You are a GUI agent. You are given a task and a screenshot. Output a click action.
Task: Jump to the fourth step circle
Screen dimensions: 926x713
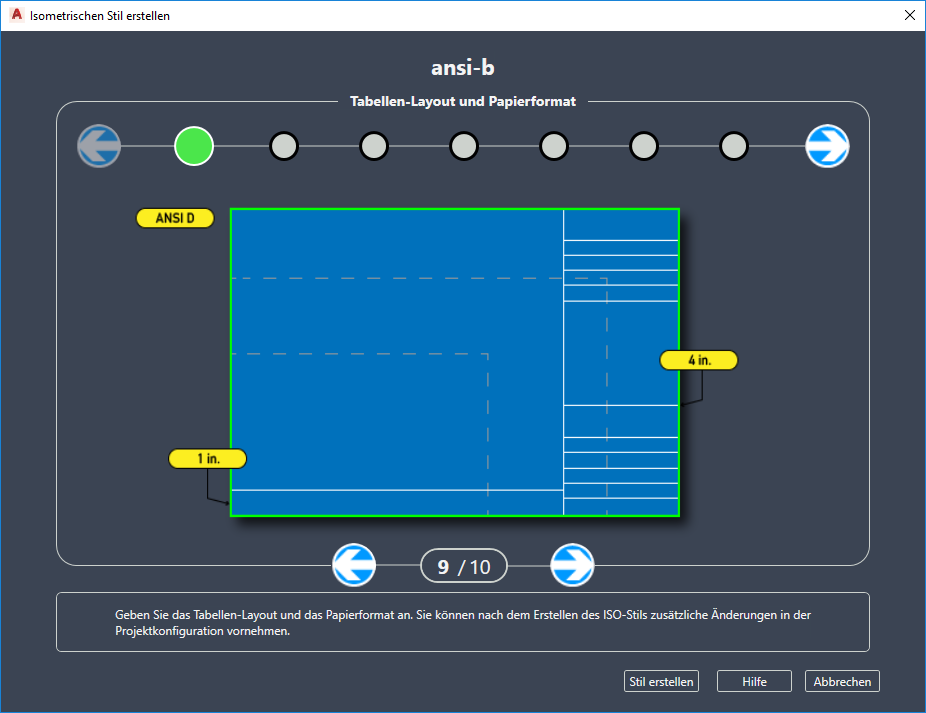pos(464,146)
